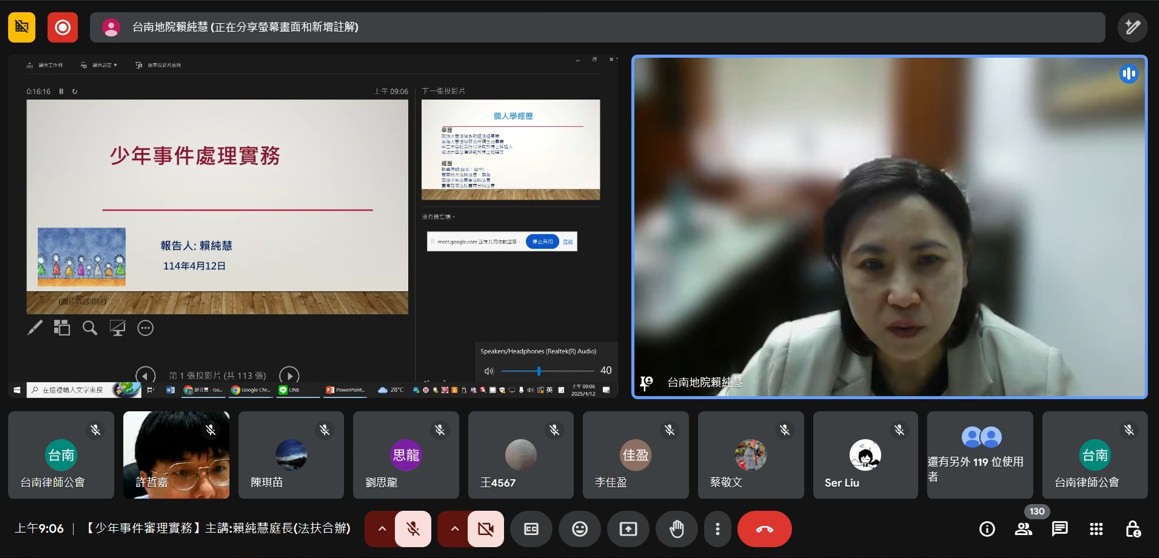Viewport: 1159px width, 558px height.
Task: Open meeting details info icon
Action: pos(987,529)
